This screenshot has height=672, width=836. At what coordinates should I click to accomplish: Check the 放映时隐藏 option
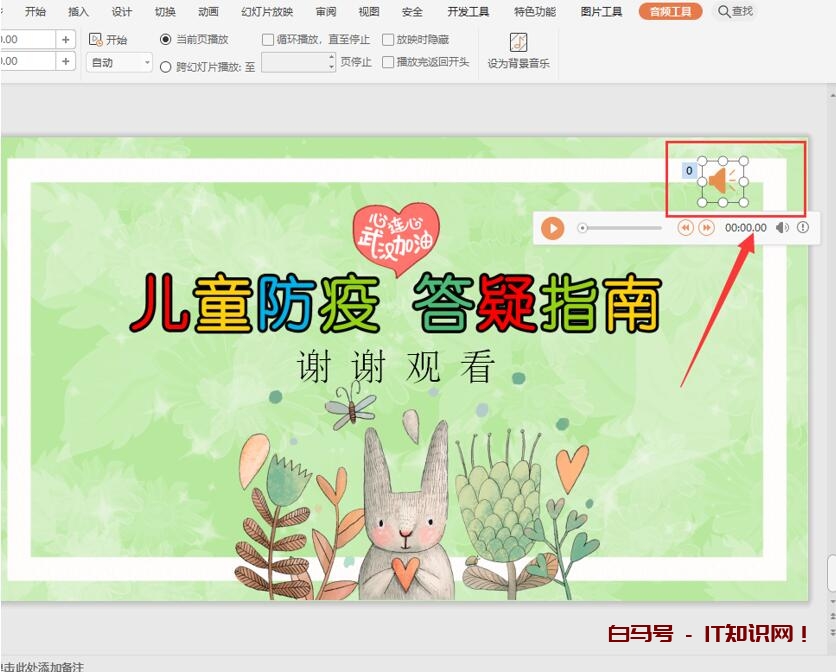pyautogui.click(x=388, y=40)
